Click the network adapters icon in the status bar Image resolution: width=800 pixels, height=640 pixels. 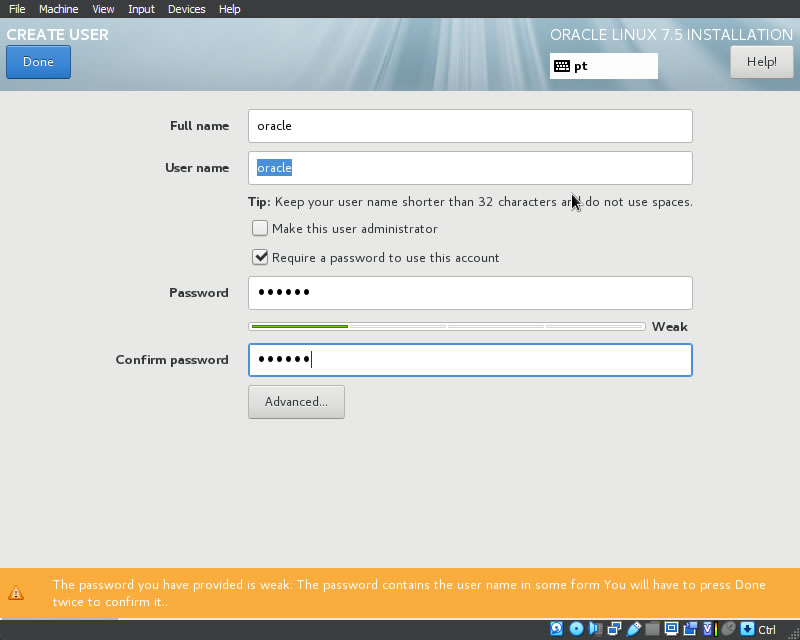pyautogui.click(x=614, y=628)
